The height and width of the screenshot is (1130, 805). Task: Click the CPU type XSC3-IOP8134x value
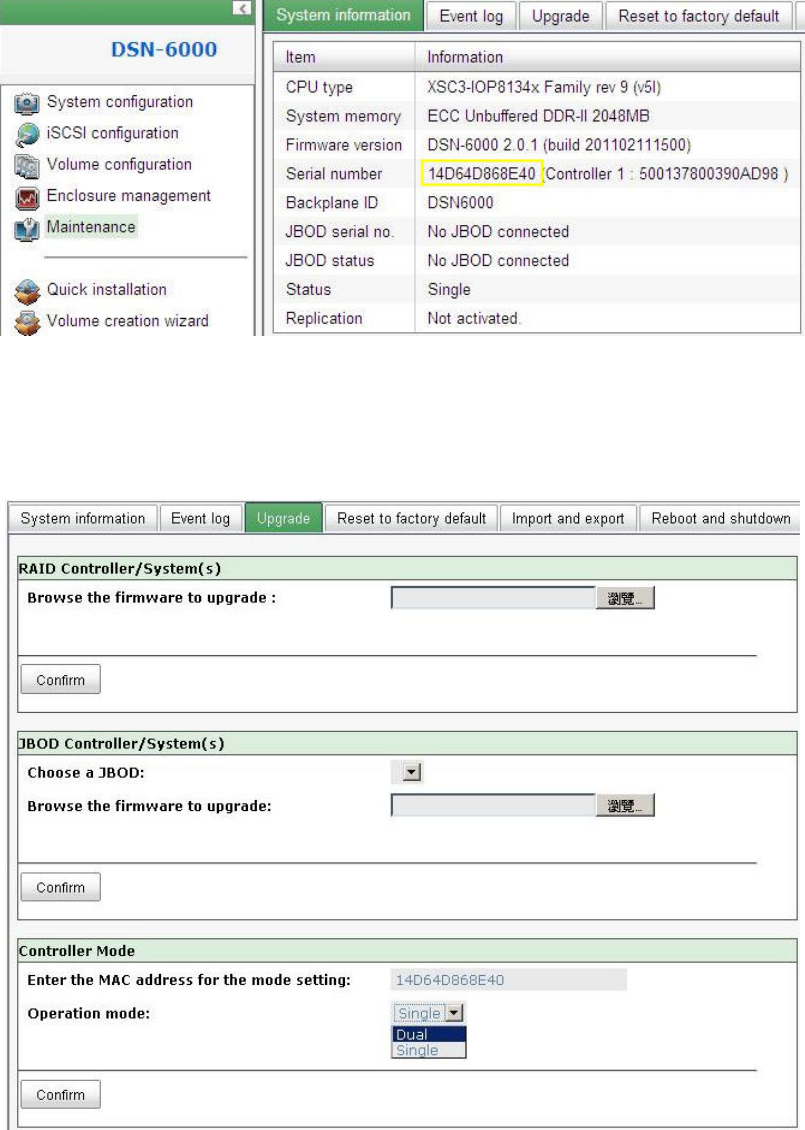pyautogui.click(x=544, y=87)
